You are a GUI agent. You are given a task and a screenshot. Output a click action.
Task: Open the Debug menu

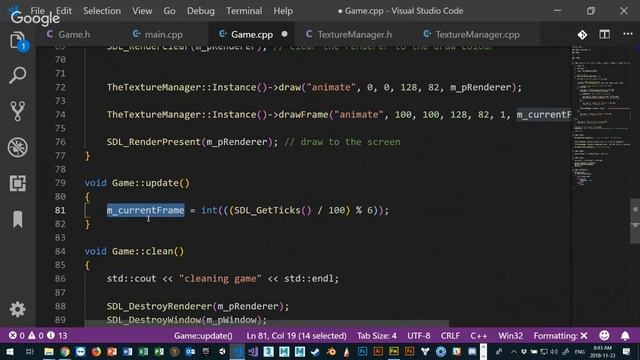point(201,11)
